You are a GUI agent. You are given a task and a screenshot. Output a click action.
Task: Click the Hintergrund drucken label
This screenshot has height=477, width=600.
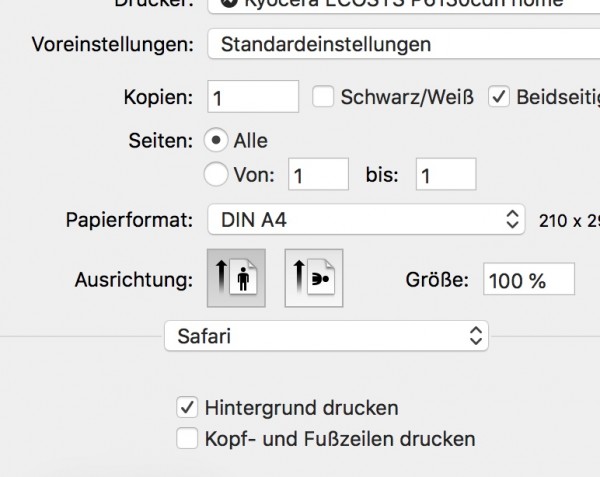pyautogui.click(x=302, y=407)
